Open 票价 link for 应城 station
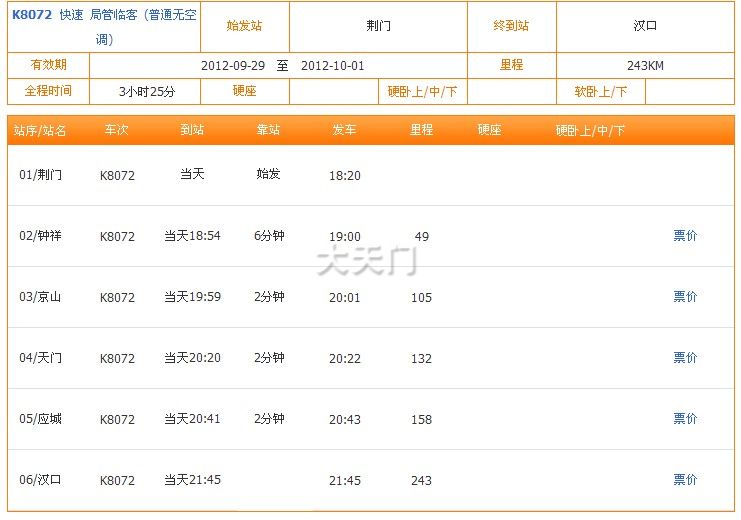Viewport: 741px width, 520px height. point(685,419)
